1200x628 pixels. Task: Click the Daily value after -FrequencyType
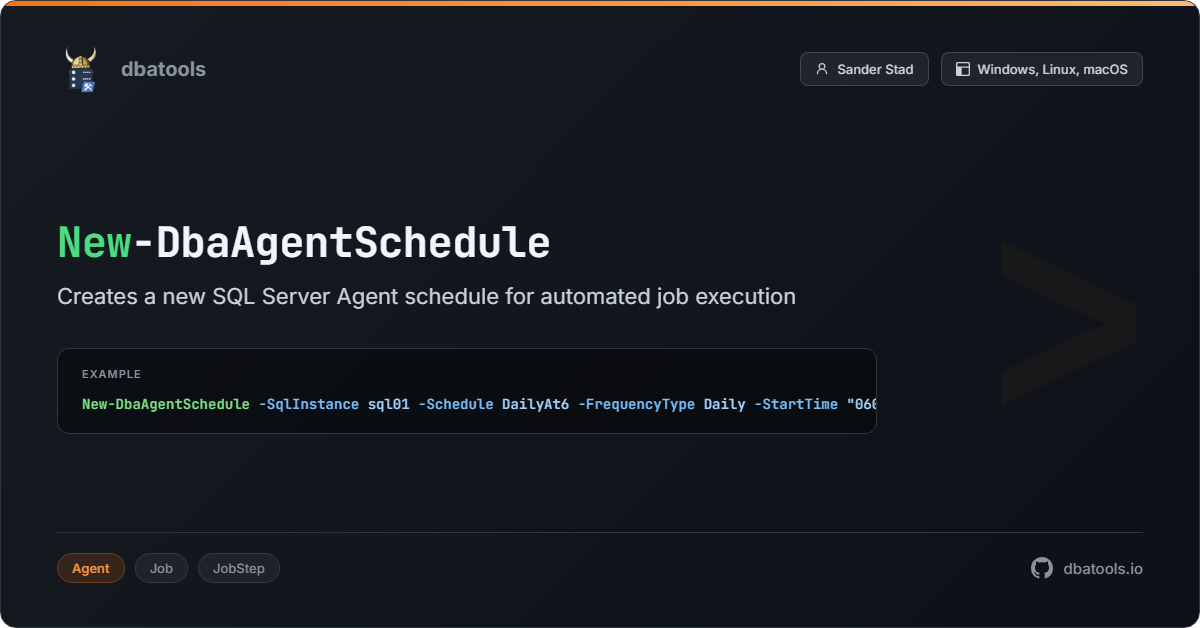click(725, 404)
